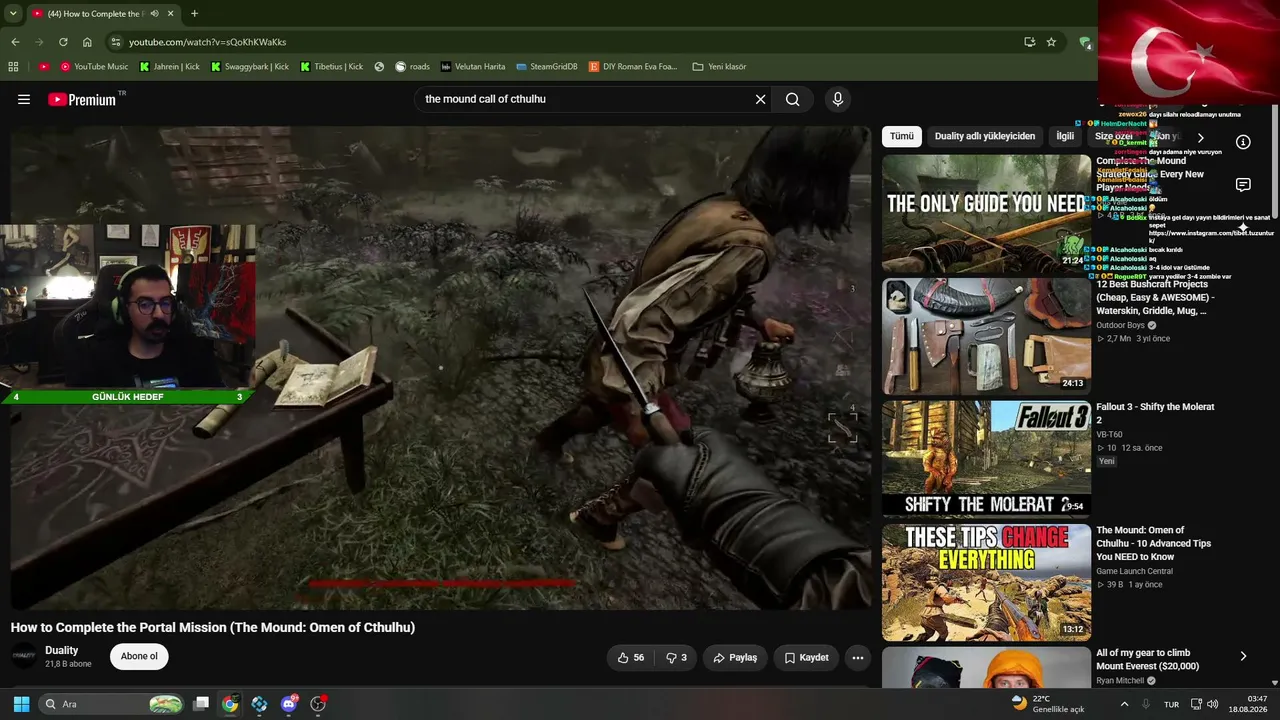Open the browser home page button
Screen dimensions: 1280x720
click(x=87, y=42)
